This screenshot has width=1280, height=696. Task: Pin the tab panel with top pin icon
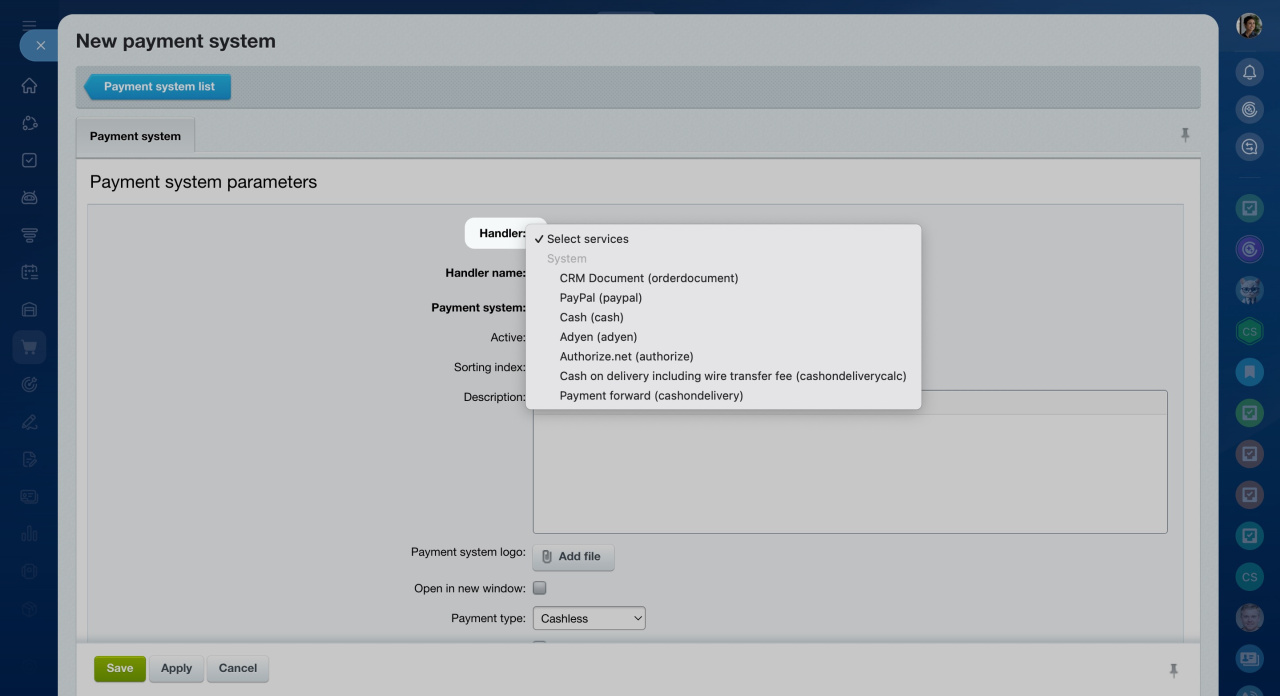1185,135
